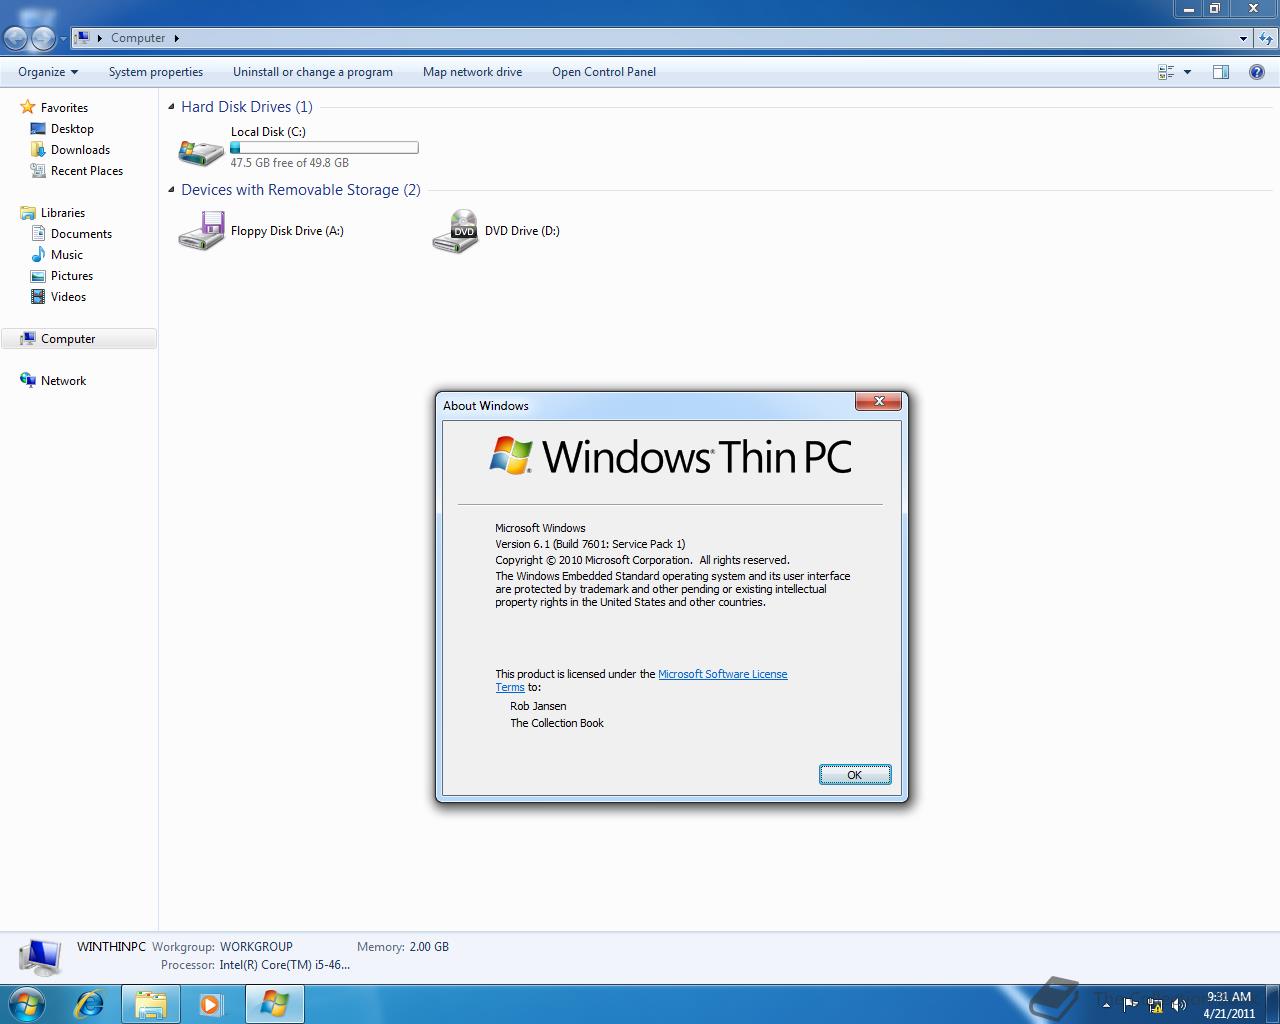
Task: Click the 'Workgroup: WORKGROUP' detail
Action: [222, 947]
